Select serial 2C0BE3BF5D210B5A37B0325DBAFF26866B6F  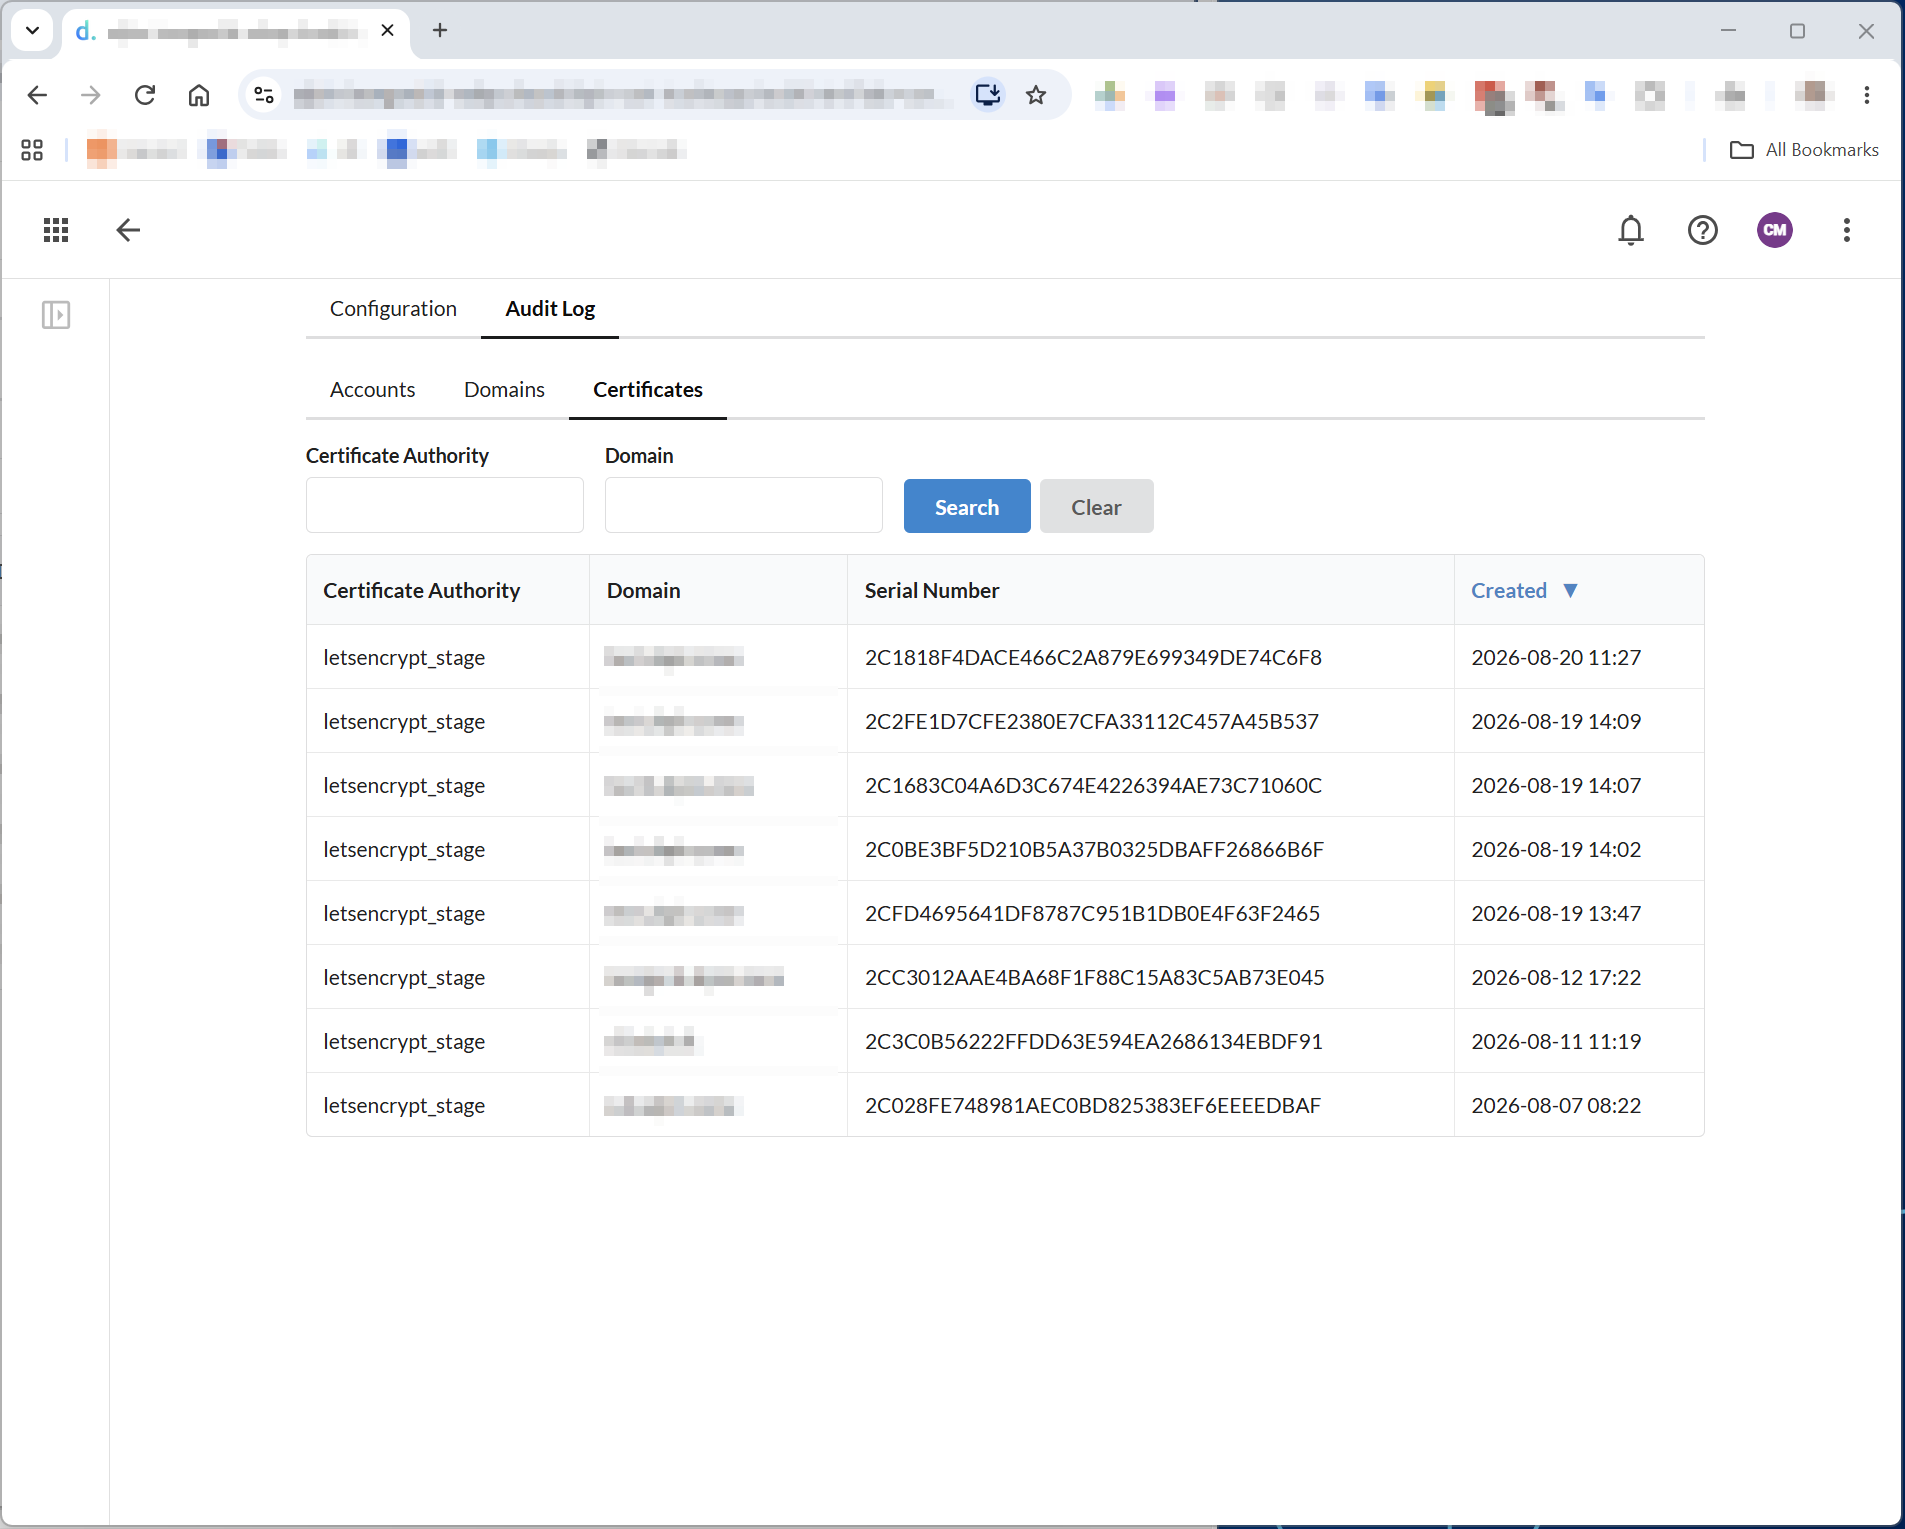1094,850
